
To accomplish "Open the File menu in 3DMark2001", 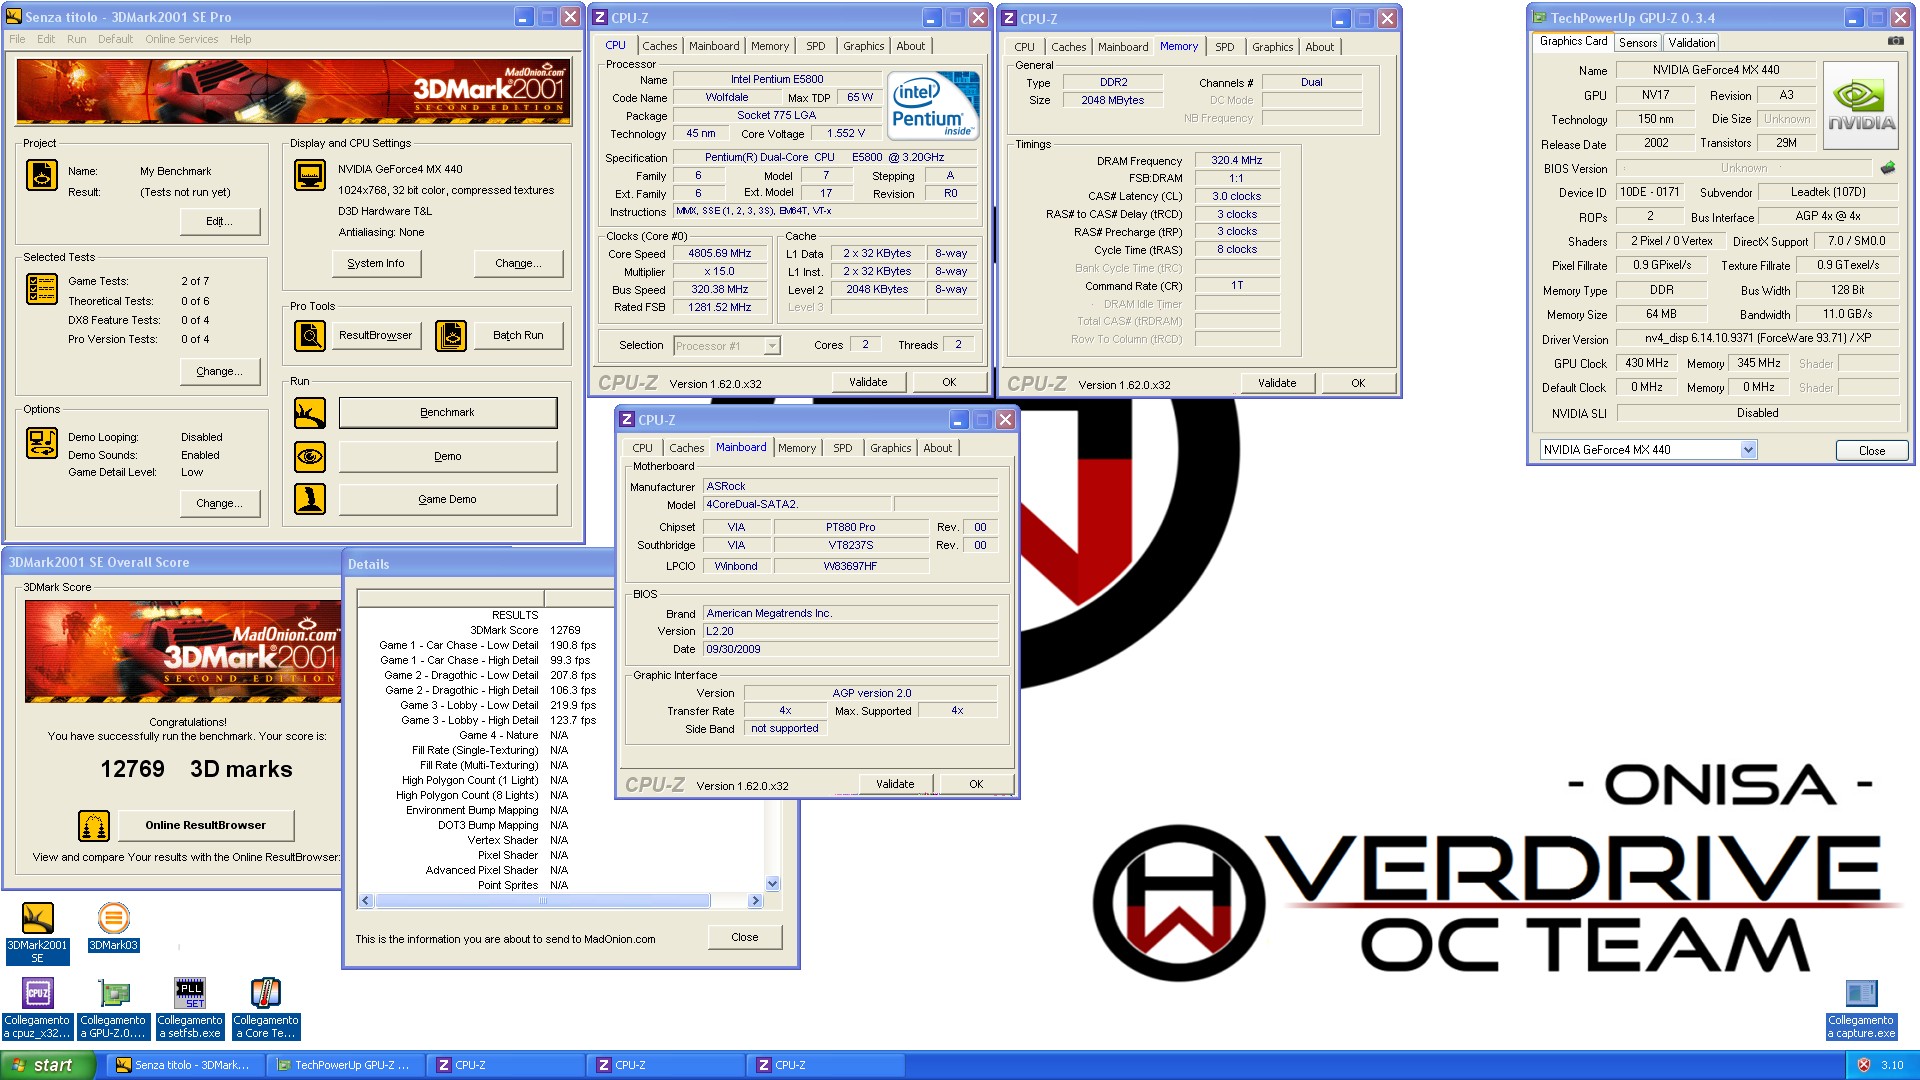I will tap(17, 39).
